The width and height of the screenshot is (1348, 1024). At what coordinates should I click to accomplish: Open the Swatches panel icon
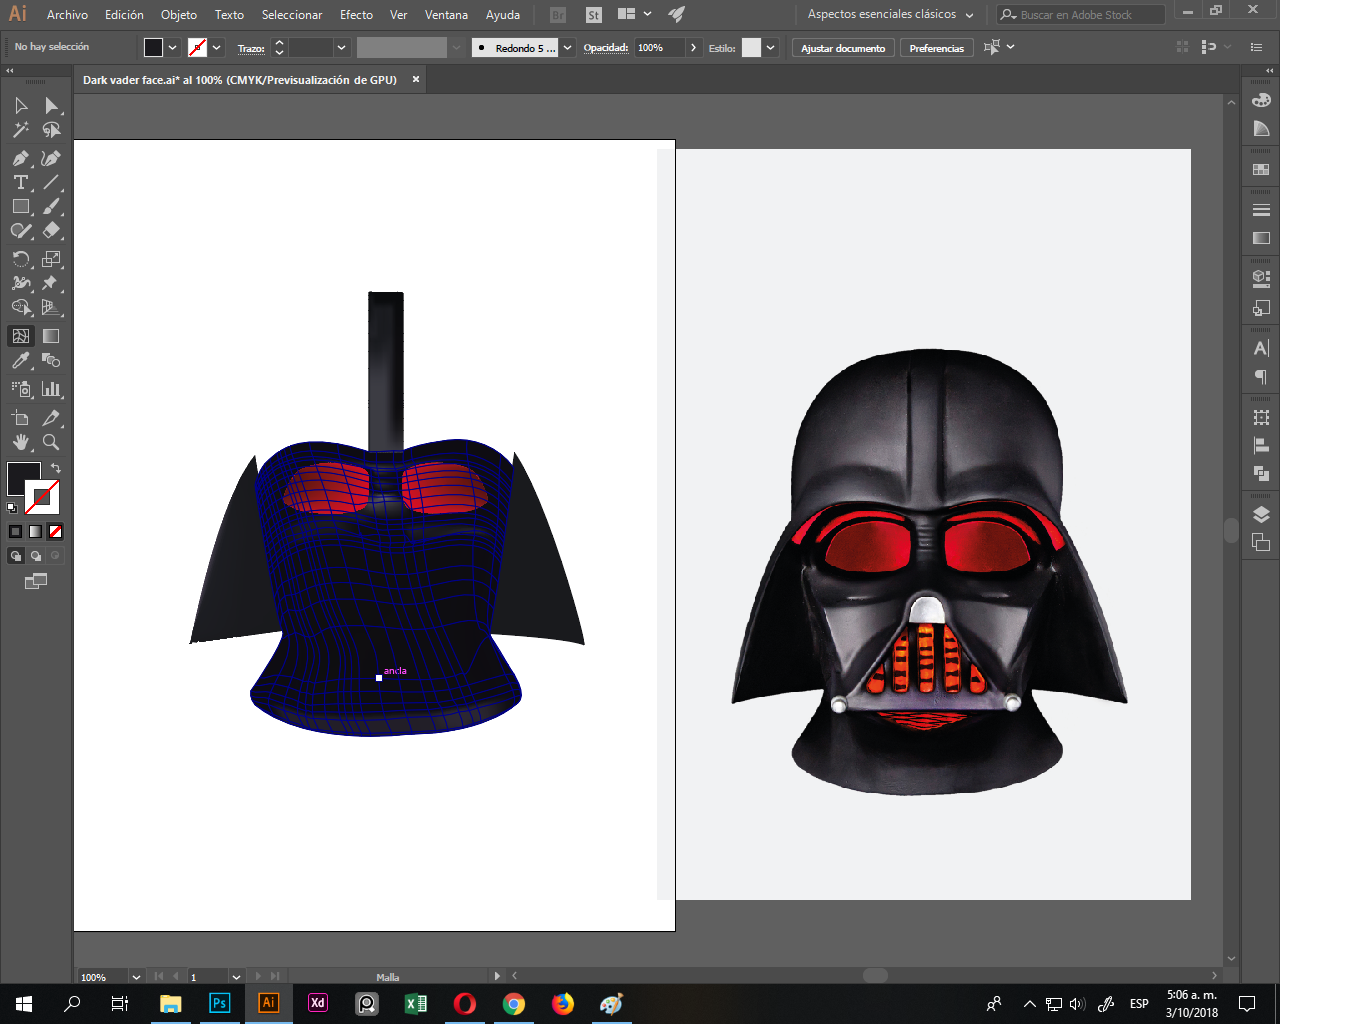pyautogui.click(x=1261, y=169)
